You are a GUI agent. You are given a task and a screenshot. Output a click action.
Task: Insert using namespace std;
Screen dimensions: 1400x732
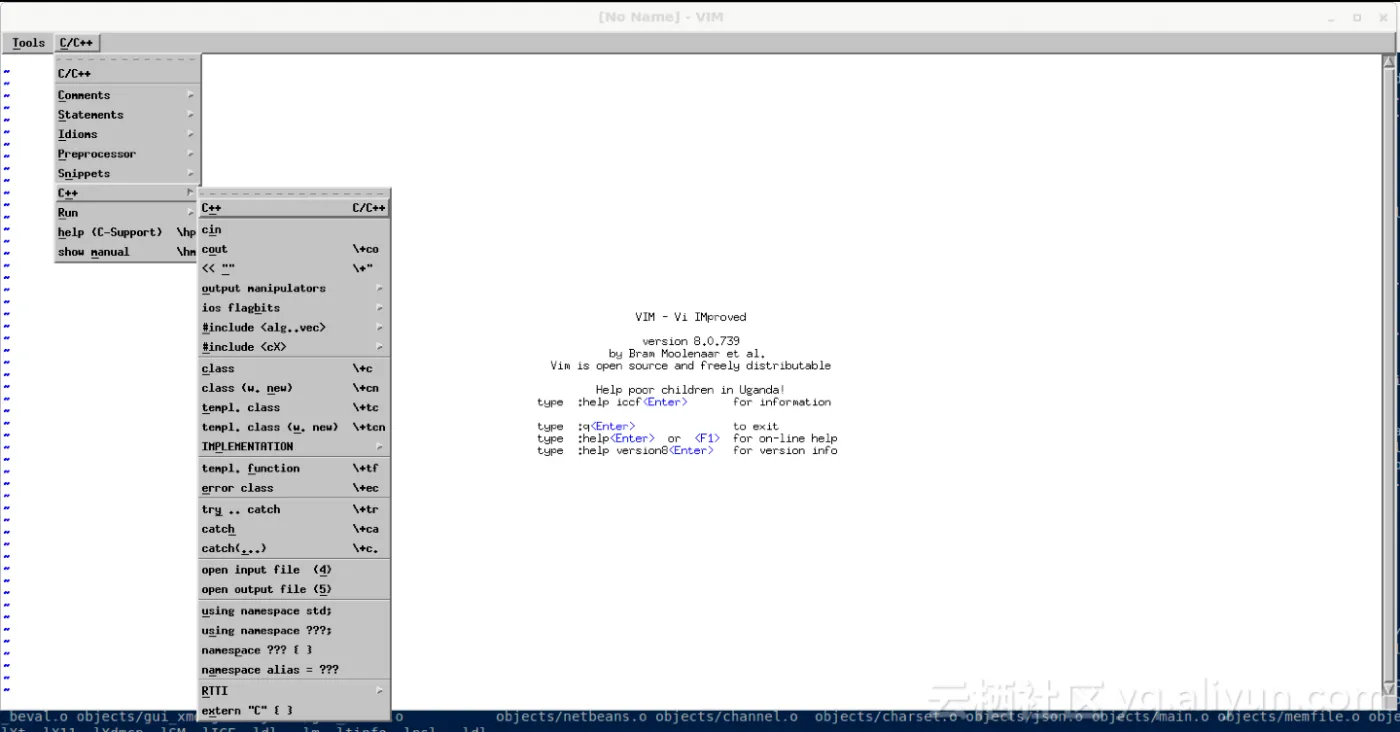point(295,611)
